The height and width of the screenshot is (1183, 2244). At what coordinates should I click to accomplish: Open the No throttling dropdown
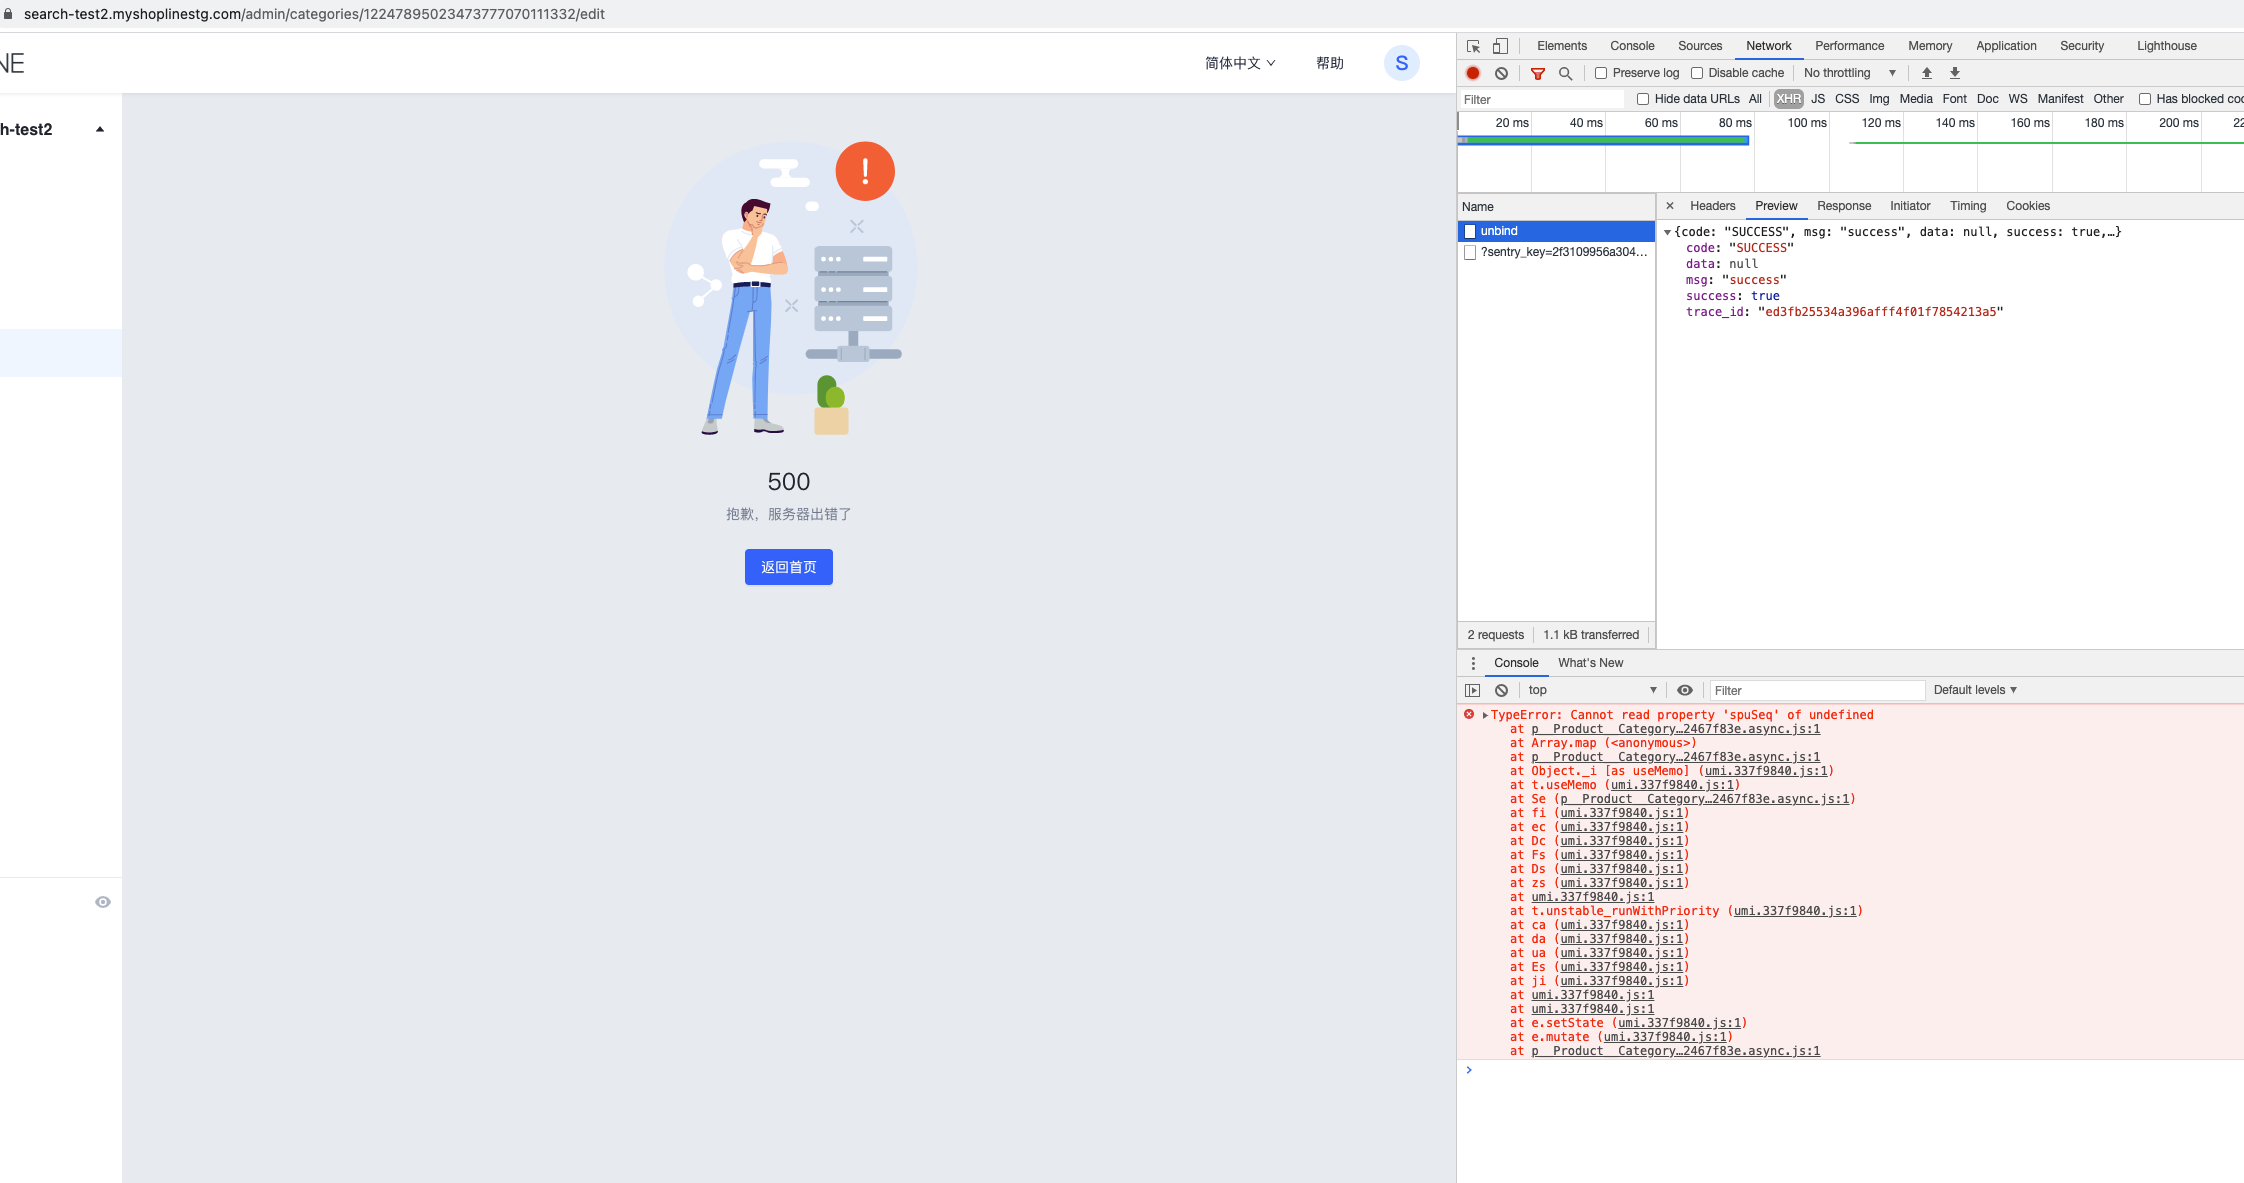point(1849,73)
